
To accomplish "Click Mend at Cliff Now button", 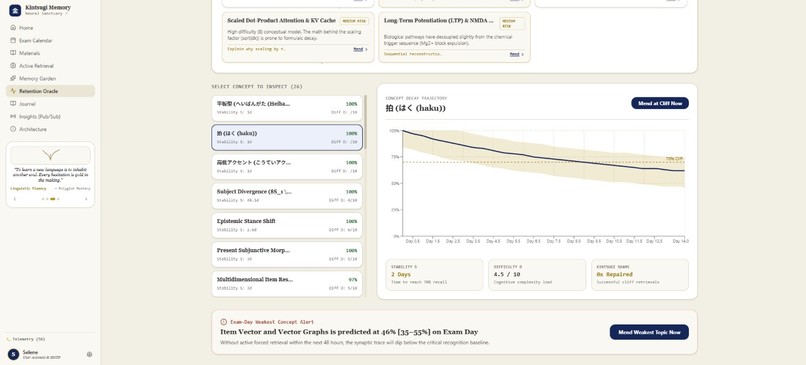I will pyautogui.click(x=660, y=103).
